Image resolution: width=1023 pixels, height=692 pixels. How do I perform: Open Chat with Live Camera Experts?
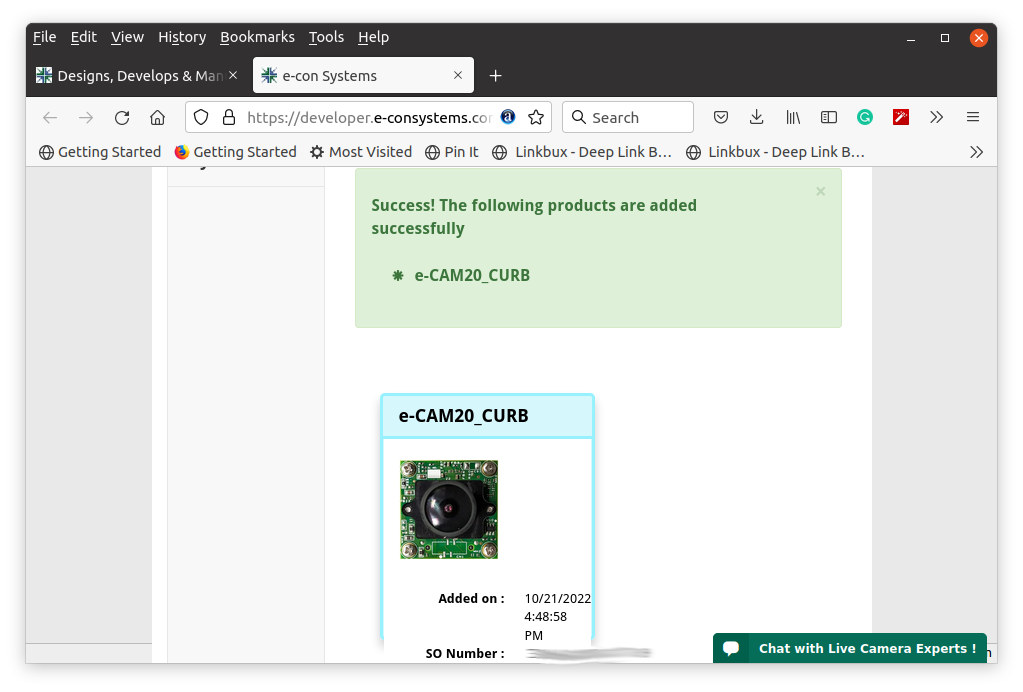pos(849,648)
